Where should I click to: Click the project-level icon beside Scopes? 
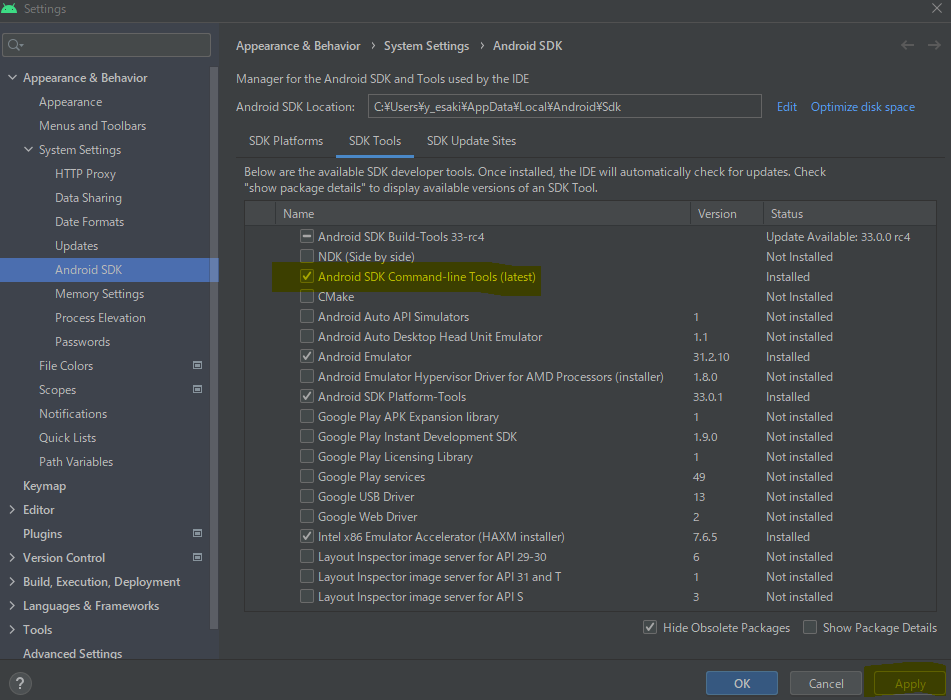click(197, 389)
